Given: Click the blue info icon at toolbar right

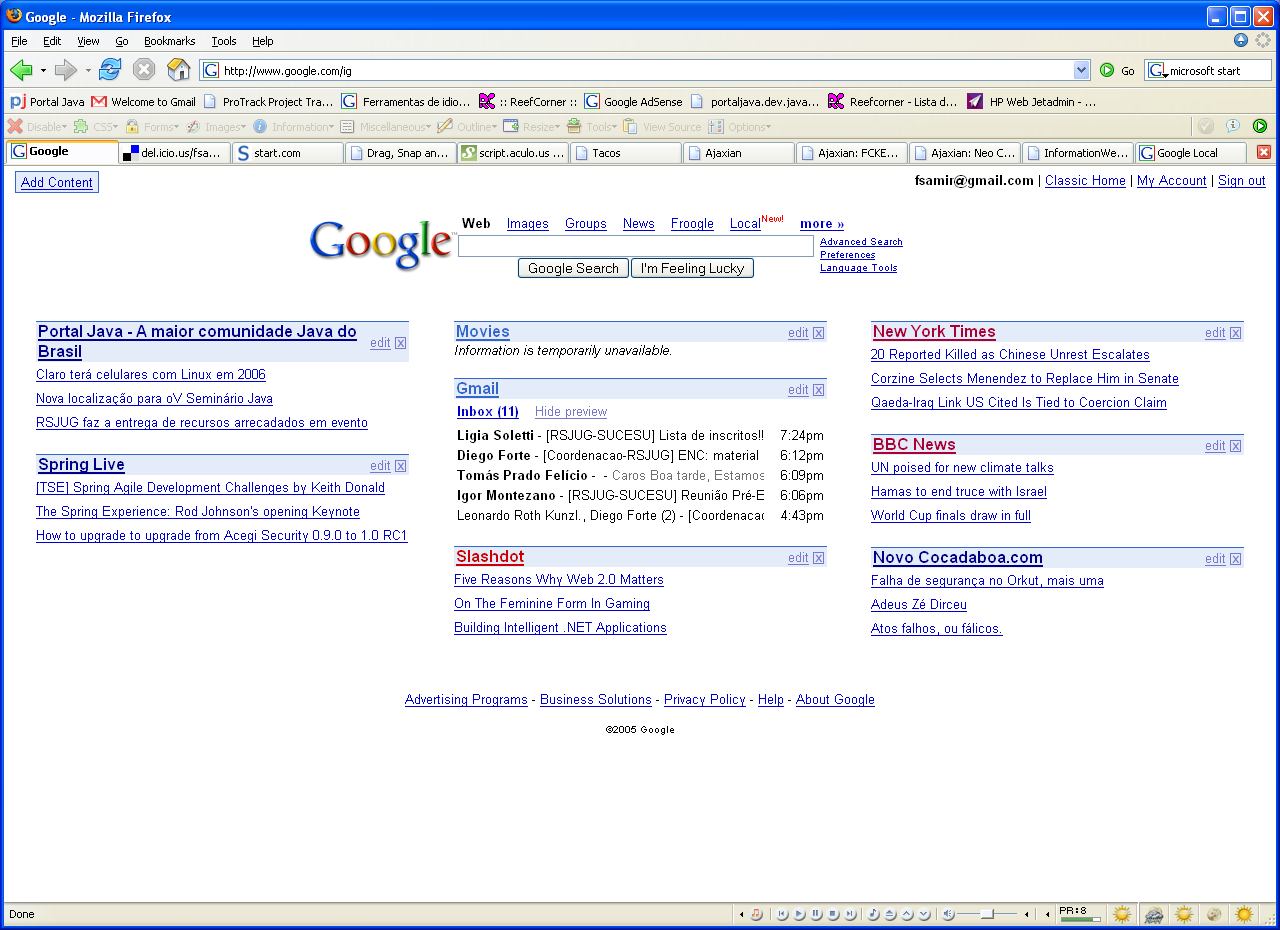Looking at the screenshot, I should [x=1233, y=126].
